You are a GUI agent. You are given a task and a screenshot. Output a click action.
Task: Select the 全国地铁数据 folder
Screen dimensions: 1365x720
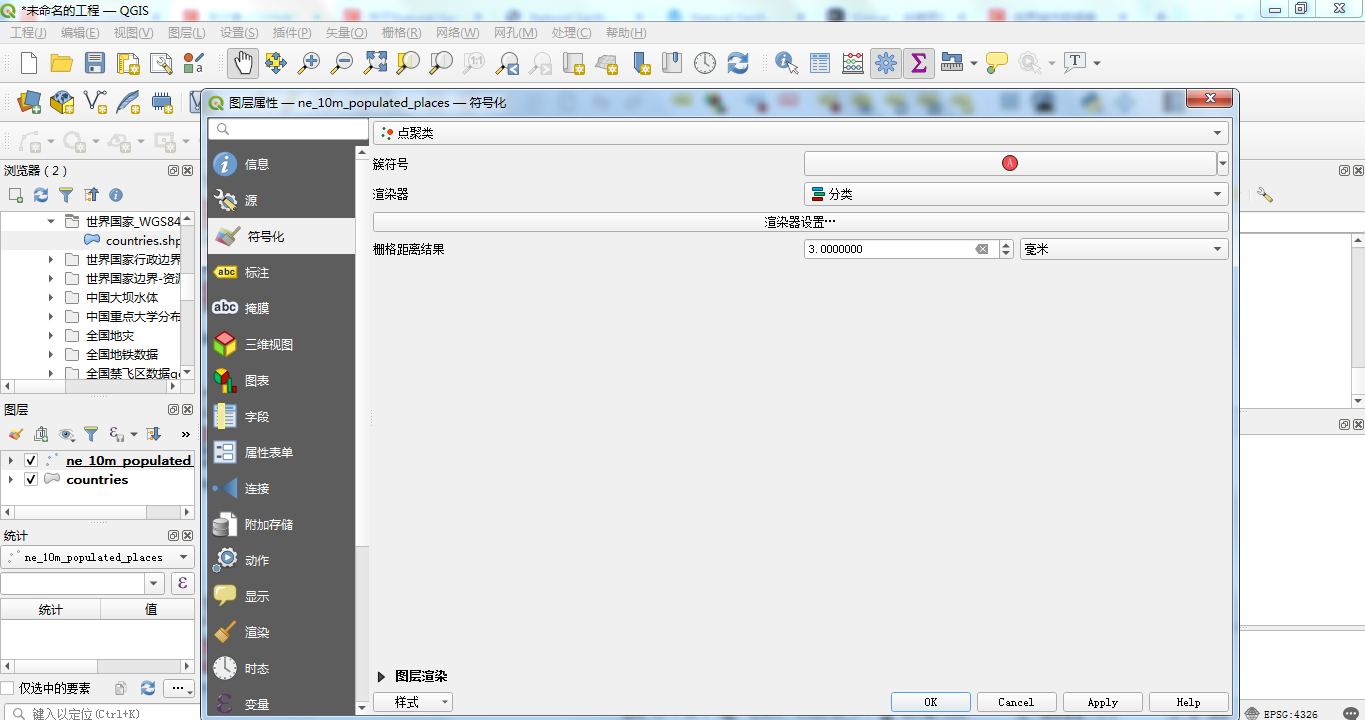(122, 354)
